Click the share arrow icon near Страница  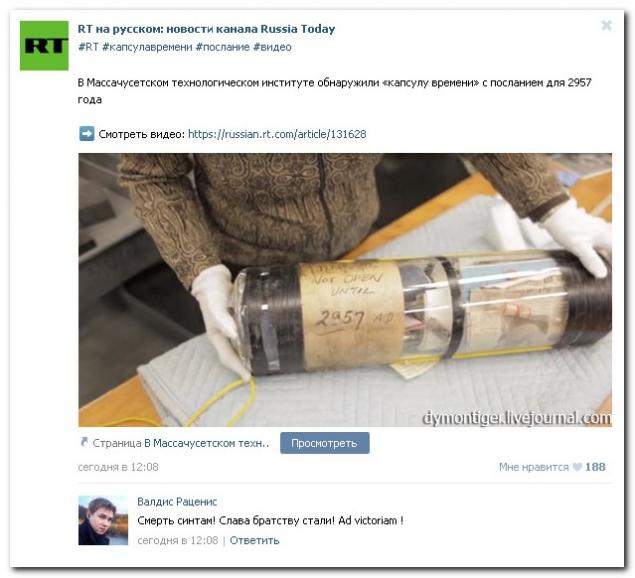(x=84, y=442)
